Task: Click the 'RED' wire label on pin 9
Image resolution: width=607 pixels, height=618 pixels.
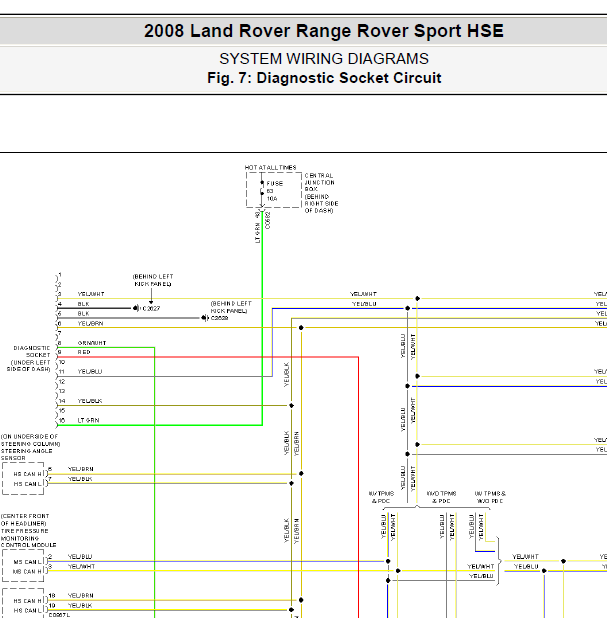Action: pyautogui.click(x=84, y=352)
